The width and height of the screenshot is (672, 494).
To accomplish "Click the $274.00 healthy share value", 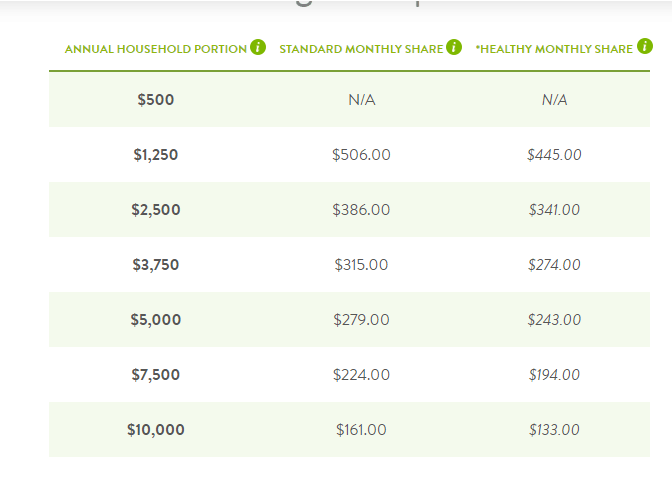I will [x=554, y=265].
